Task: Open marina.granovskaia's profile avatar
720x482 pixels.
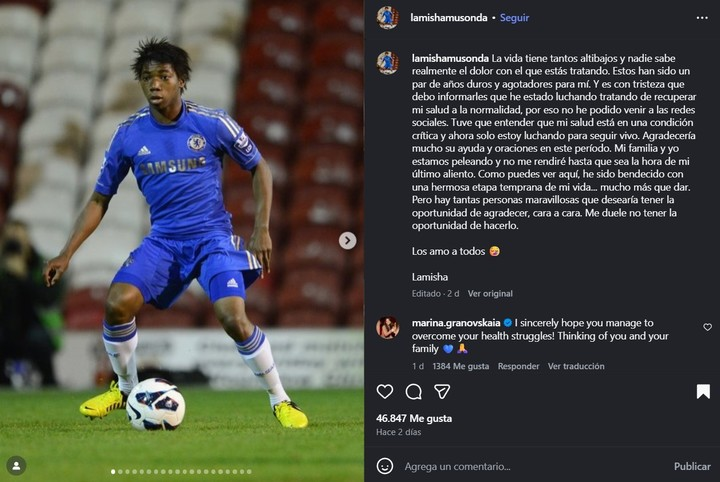Action: tap(388, 328)
